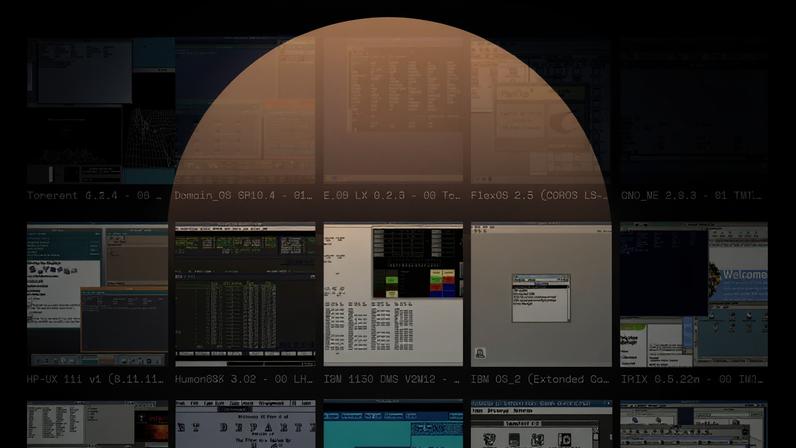The height and width of the screenshot is (448, 796).
Task: Click the 'HP-UX 11i v1' caption text
Action: [x=95, y=379]
